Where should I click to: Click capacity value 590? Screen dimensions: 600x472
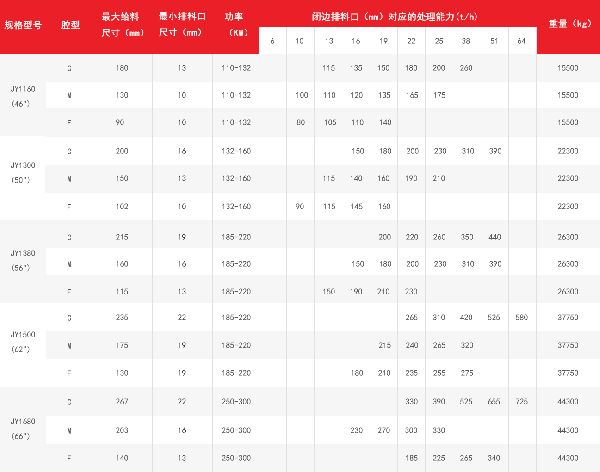pos(522,317)
